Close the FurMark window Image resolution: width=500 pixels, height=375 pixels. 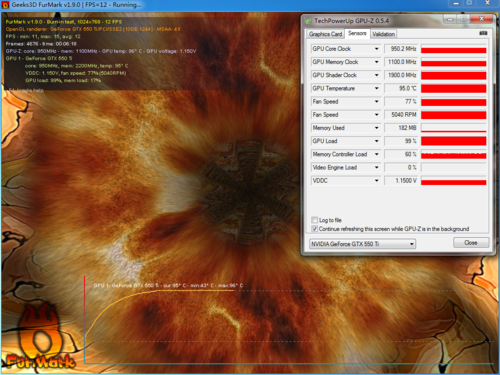coord(487,3)
